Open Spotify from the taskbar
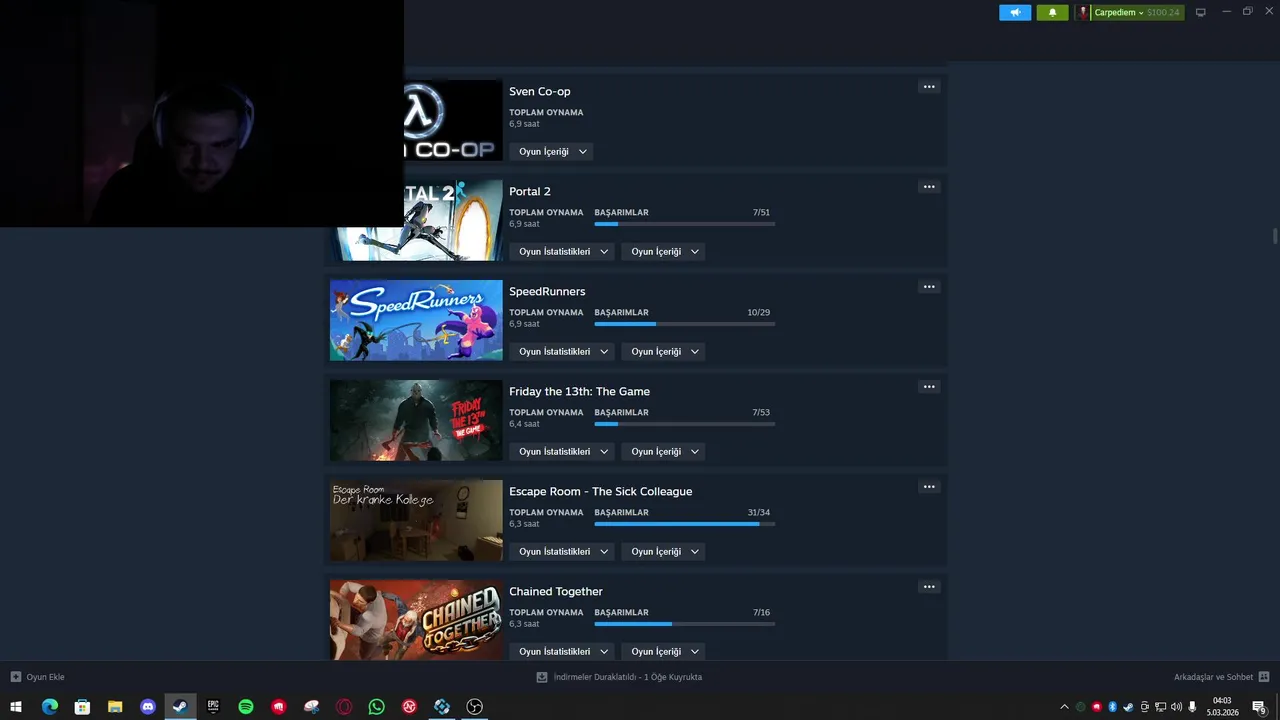 [246, 707]
